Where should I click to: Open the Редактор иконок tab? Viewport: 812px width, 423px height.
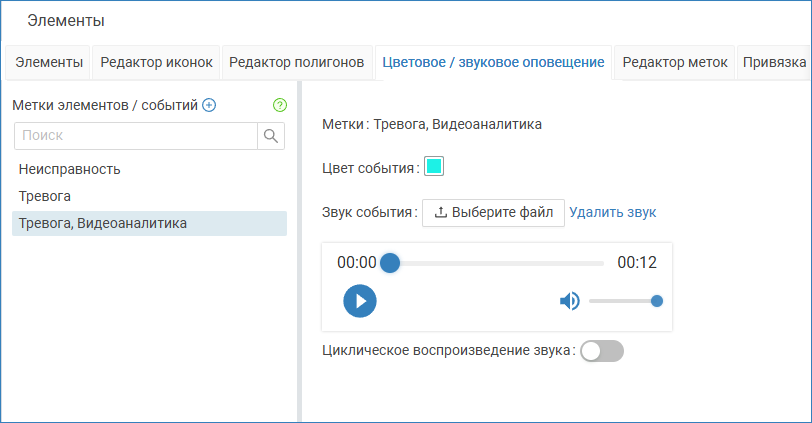[x=156, y=62]
